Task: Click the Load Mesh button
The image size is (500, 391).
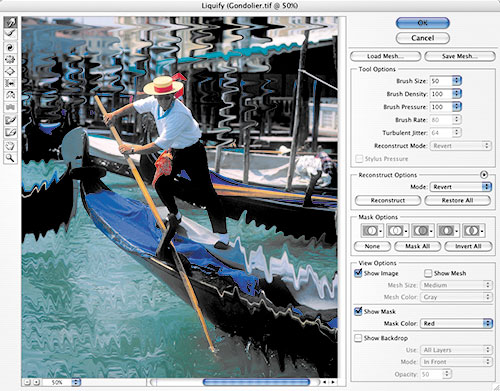Action: point(385,56)
